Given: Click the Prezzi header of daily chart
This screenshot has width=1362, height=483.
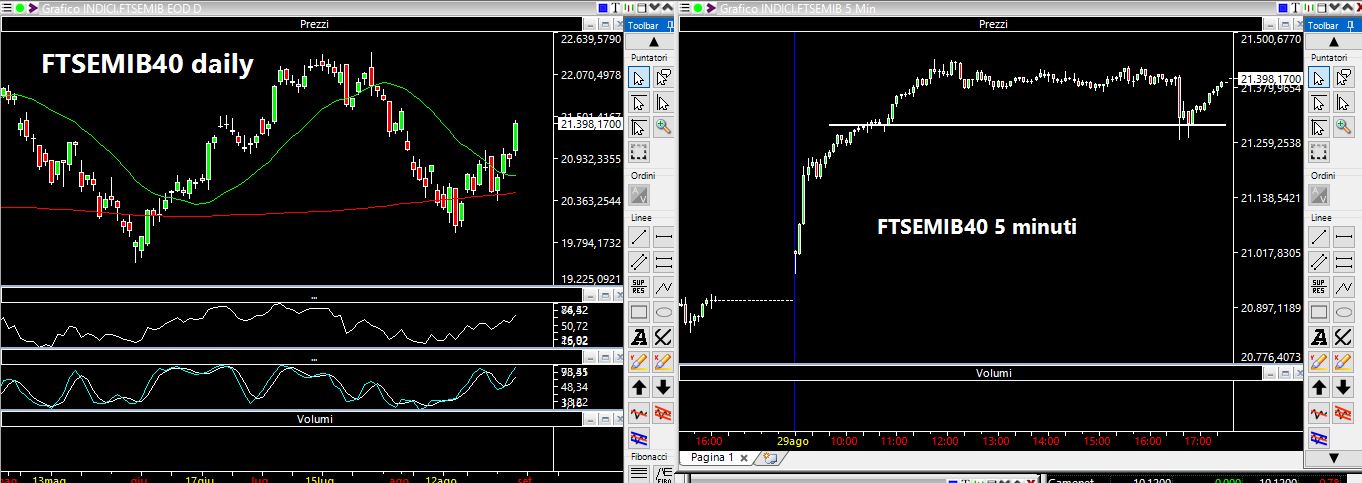Looking at the screenshot, I should [x=314, y=24].
